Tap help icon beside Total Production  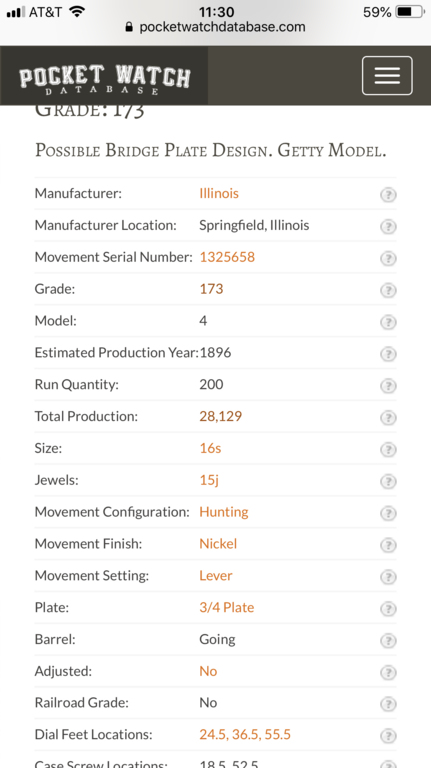pyautogui.click(x=388, y=418)
